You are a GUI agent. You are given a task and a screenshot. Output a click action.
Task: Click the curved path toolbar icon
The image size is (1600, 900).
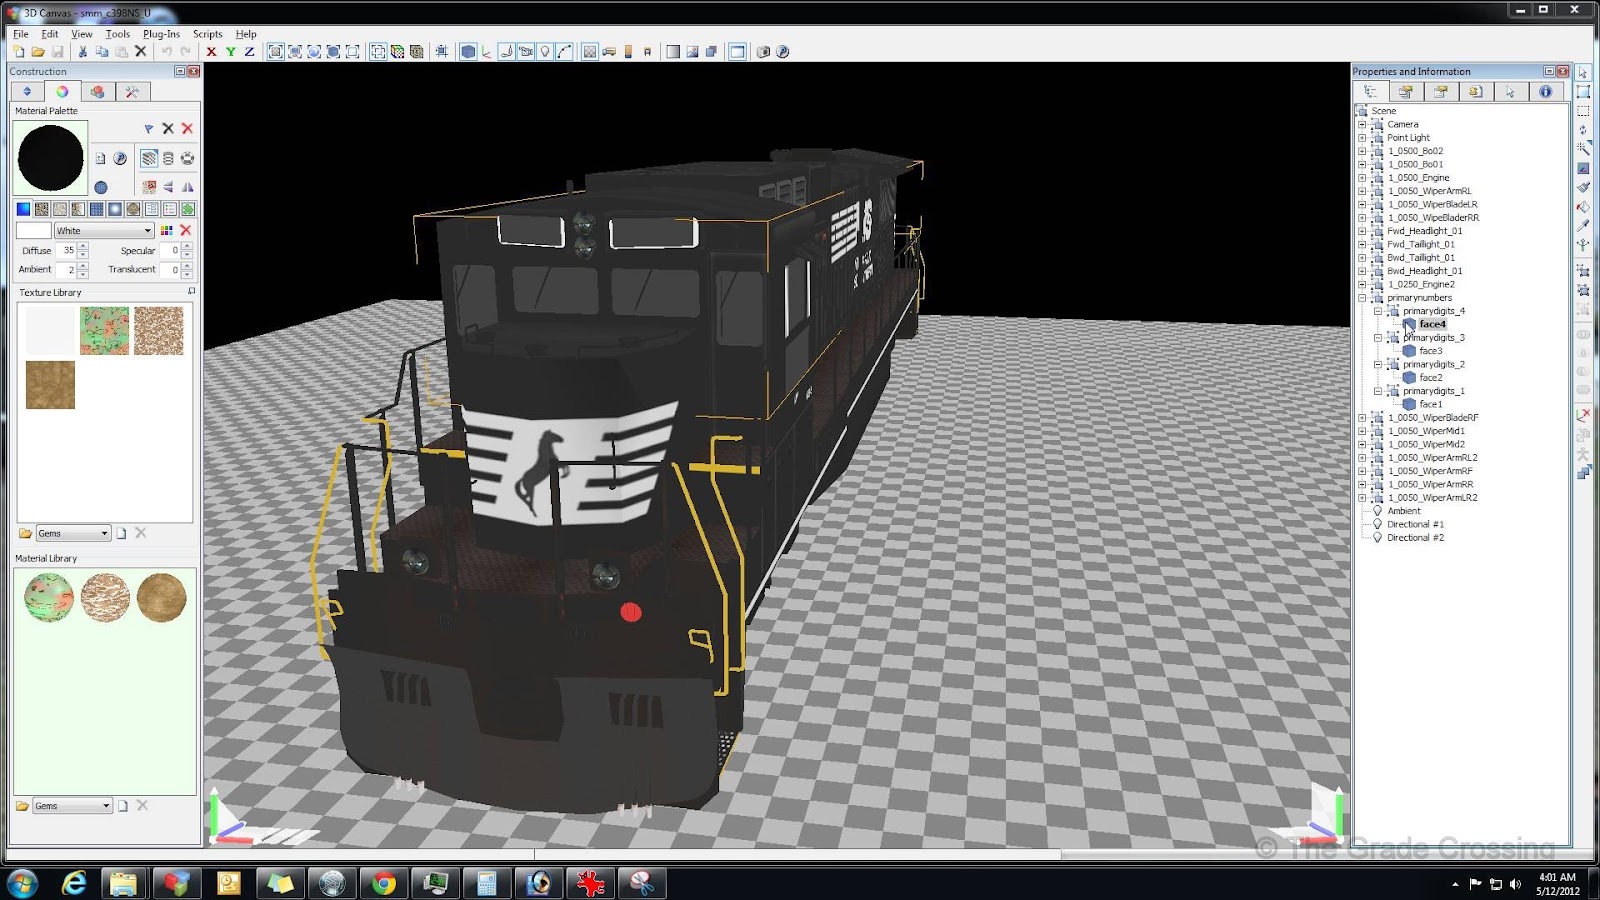pos(564,52)
